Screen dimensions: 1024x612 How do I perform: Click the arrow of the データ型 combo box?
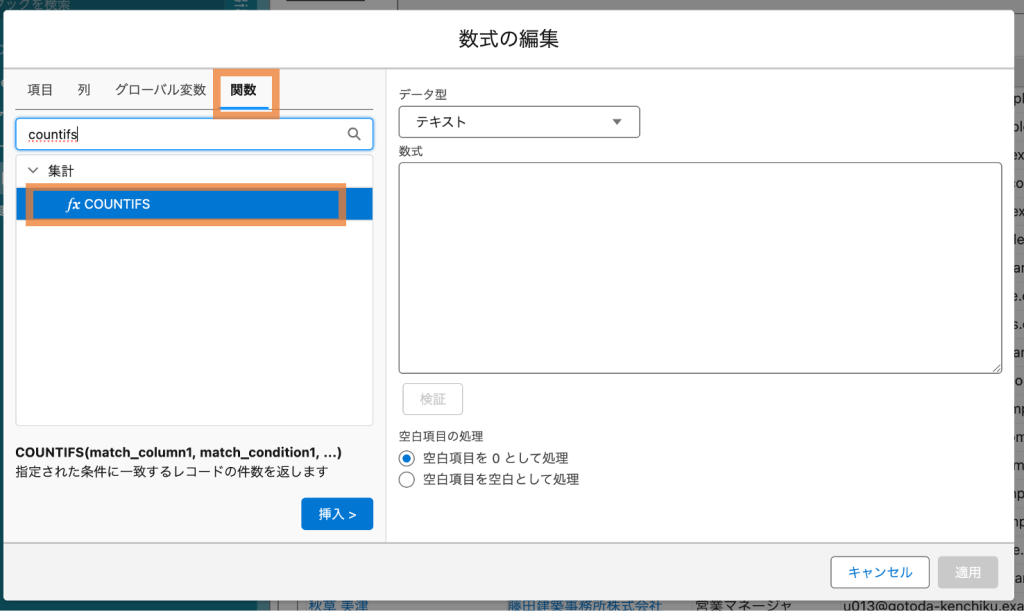coord(617,122)
